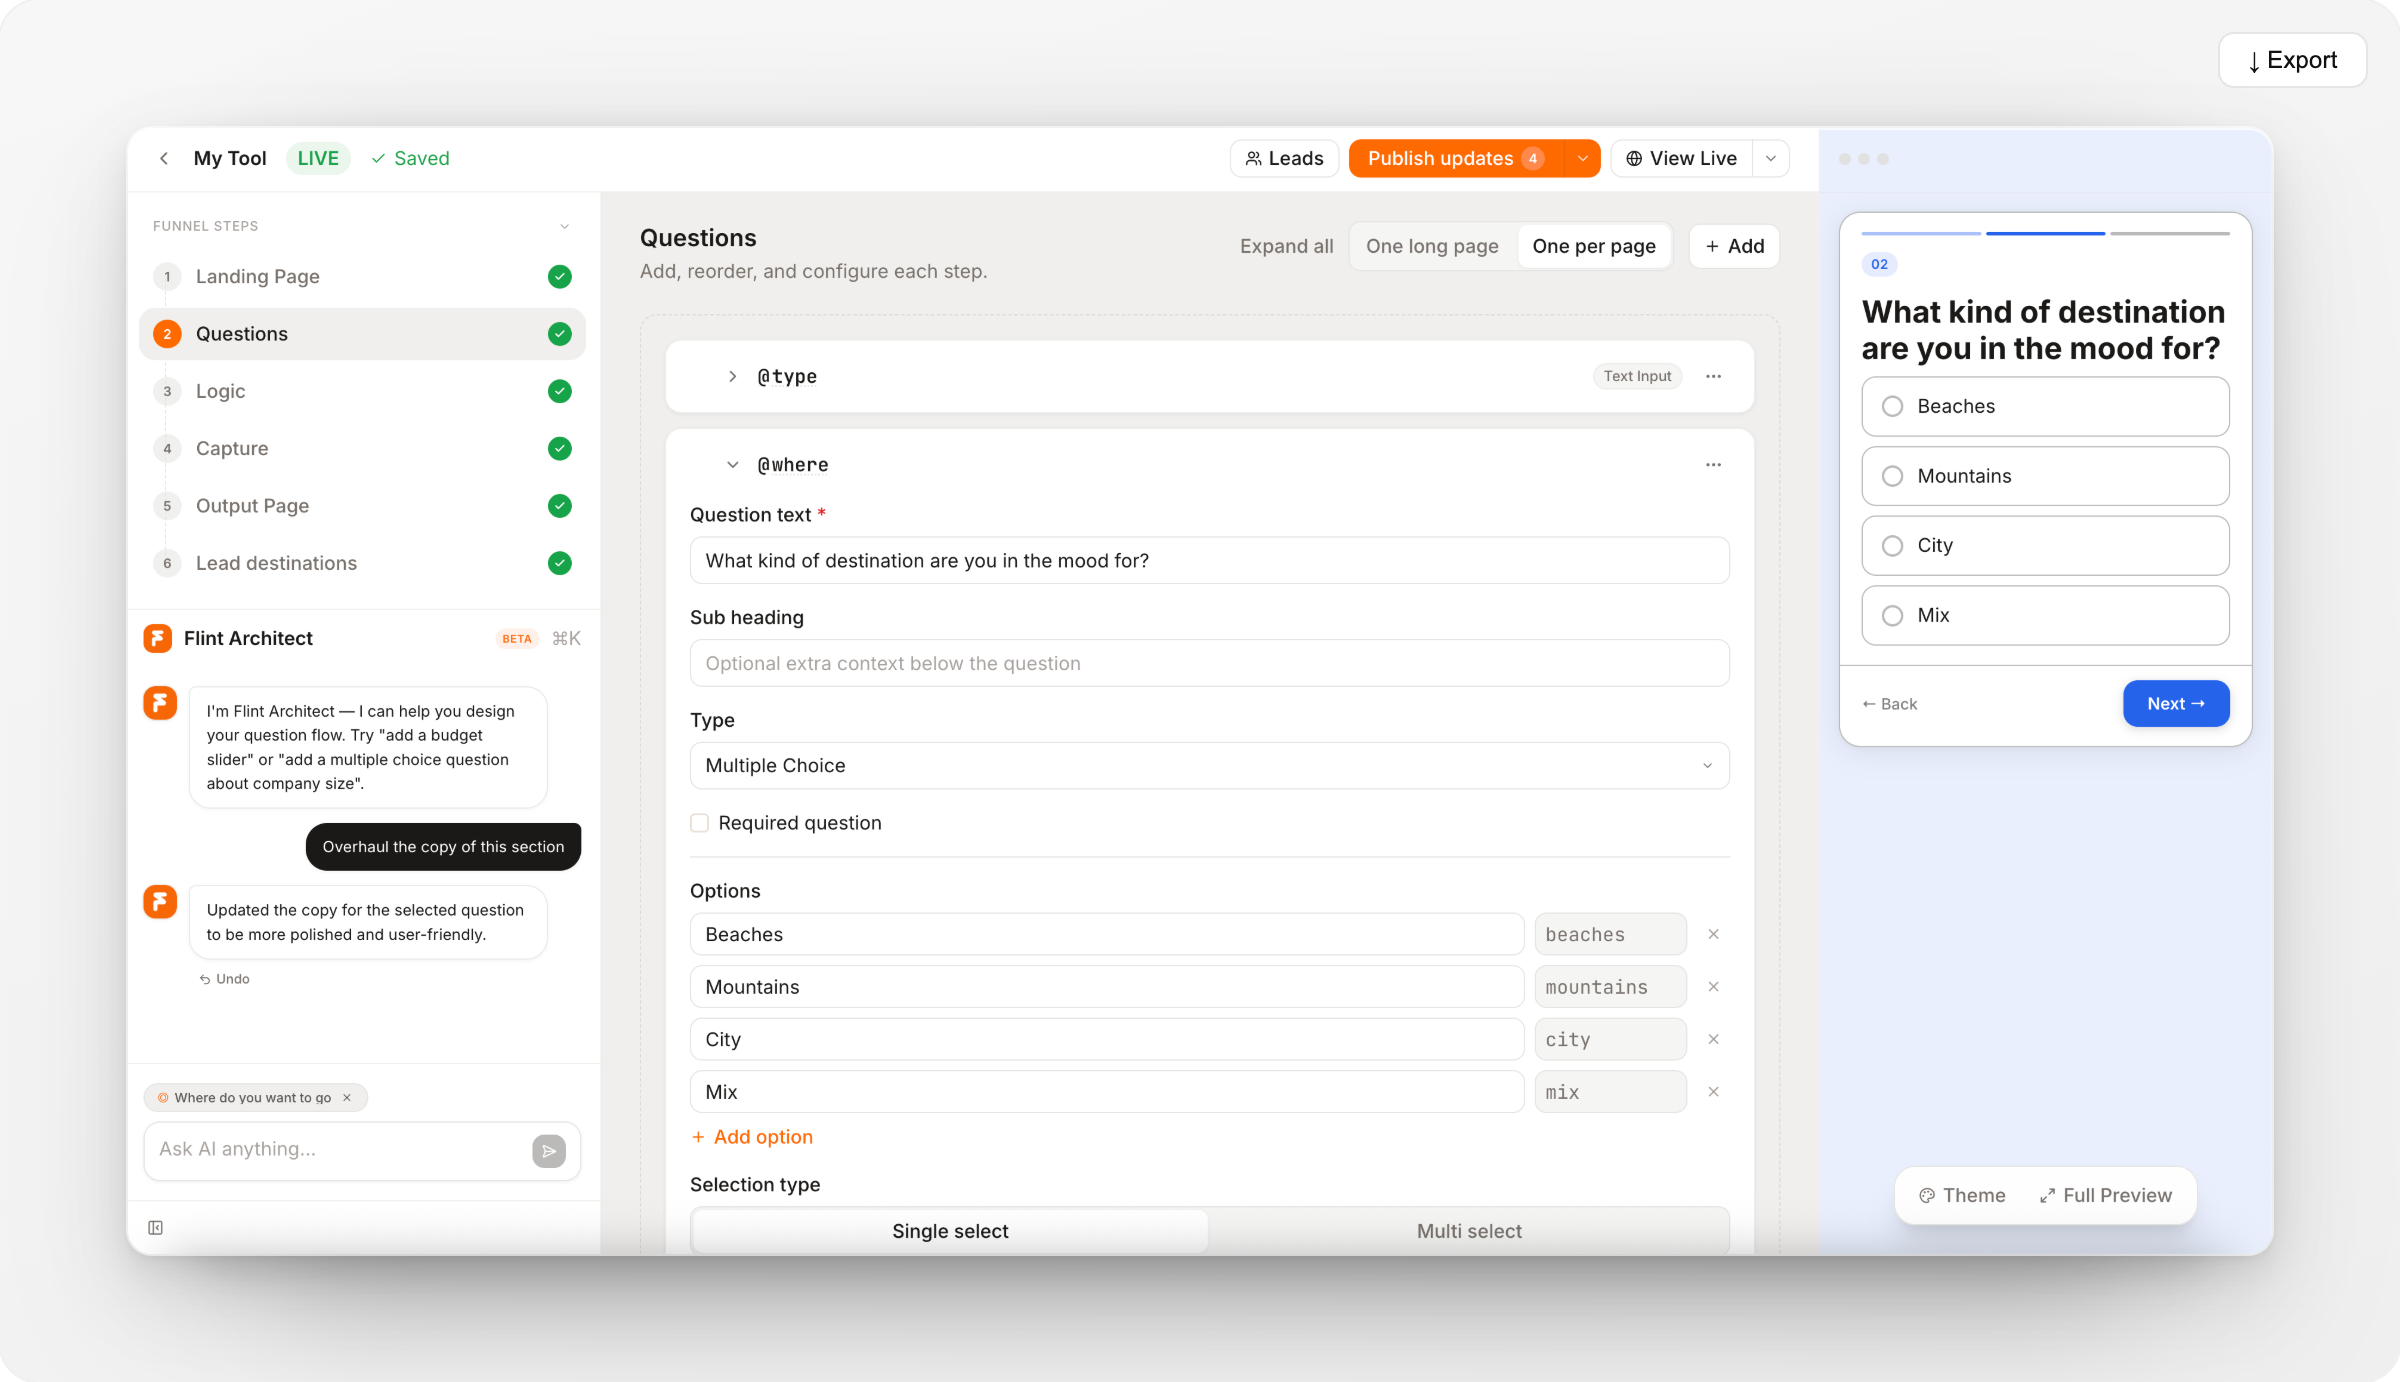Open Full Preview
Image resolution: width=2400 pixels, height=1382 pixels.
2106,1196
